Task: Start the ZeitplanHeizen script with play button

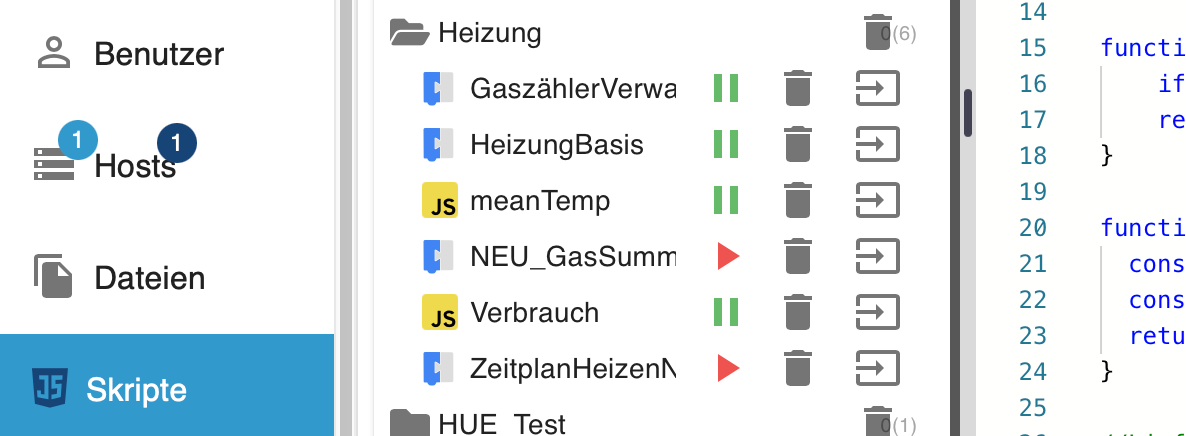Action: (x=728, y=369)
